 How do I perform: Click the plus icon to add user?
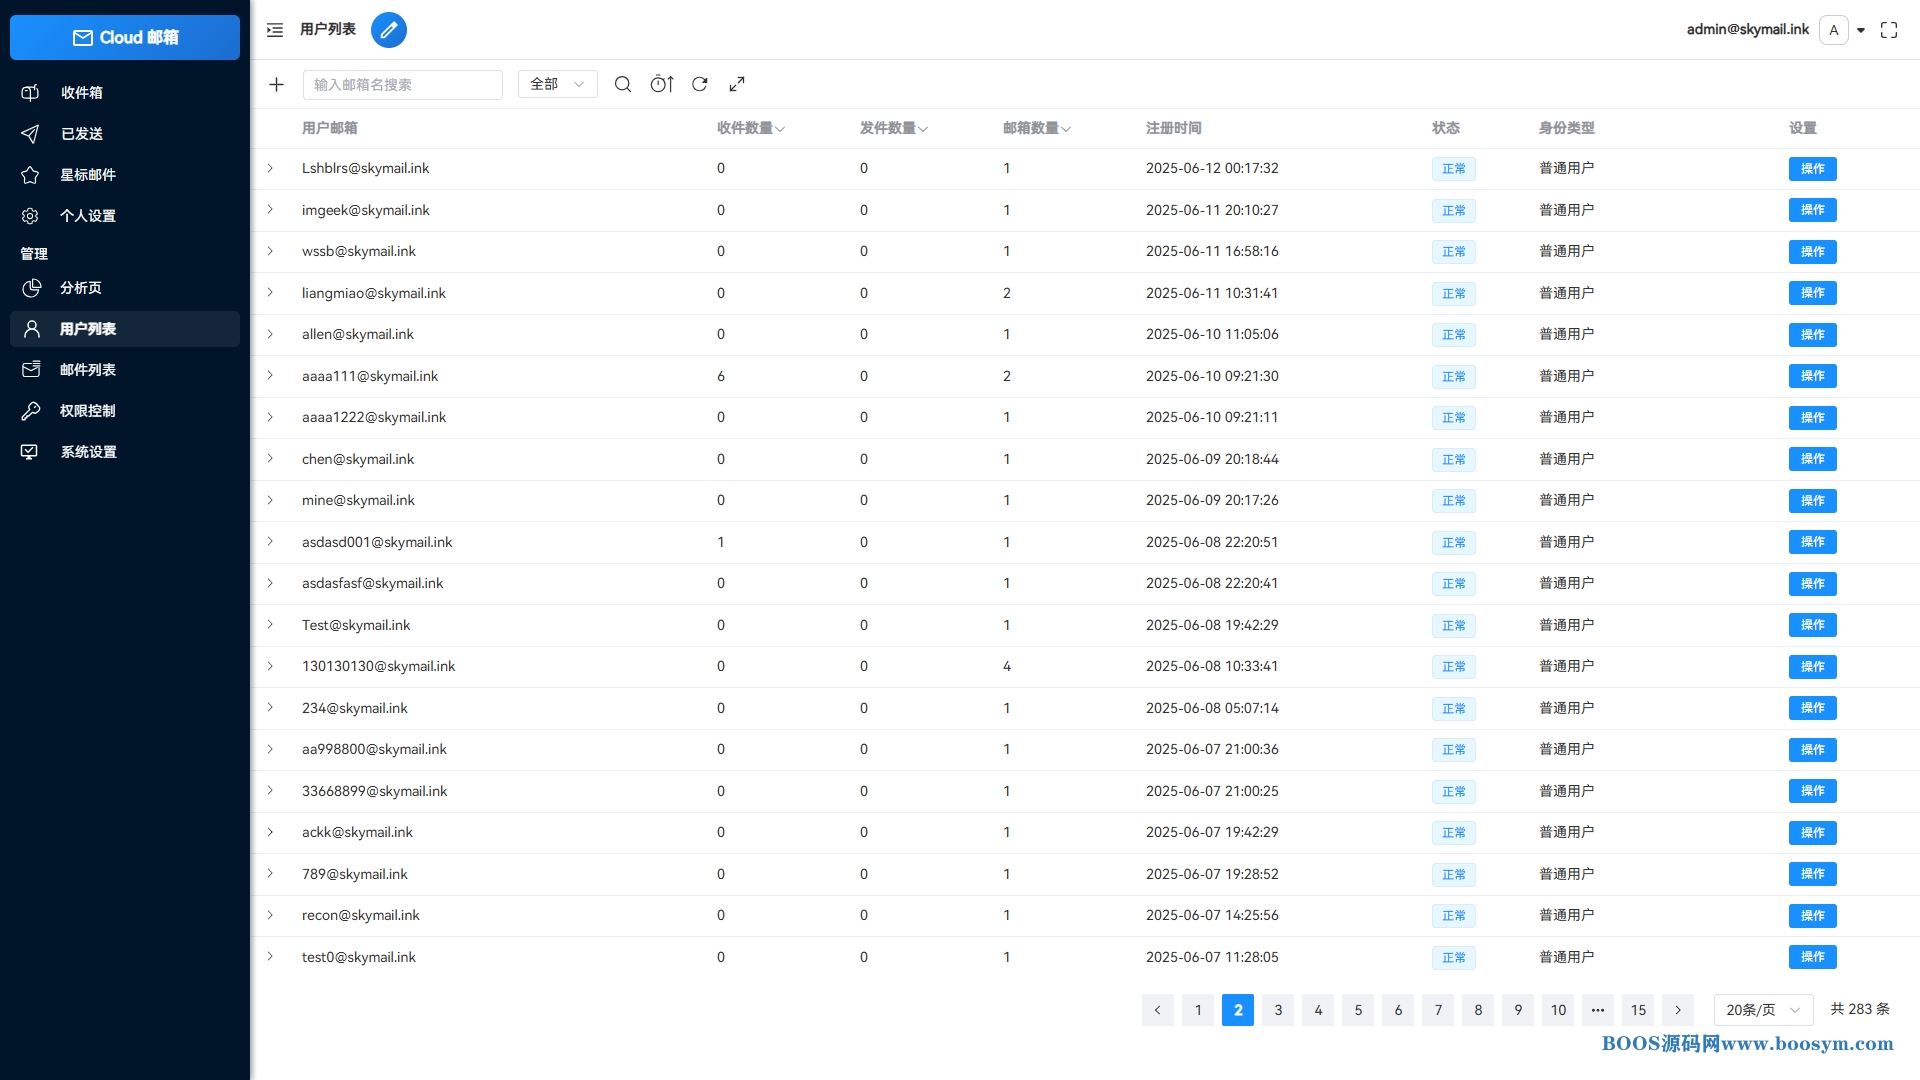277,85
